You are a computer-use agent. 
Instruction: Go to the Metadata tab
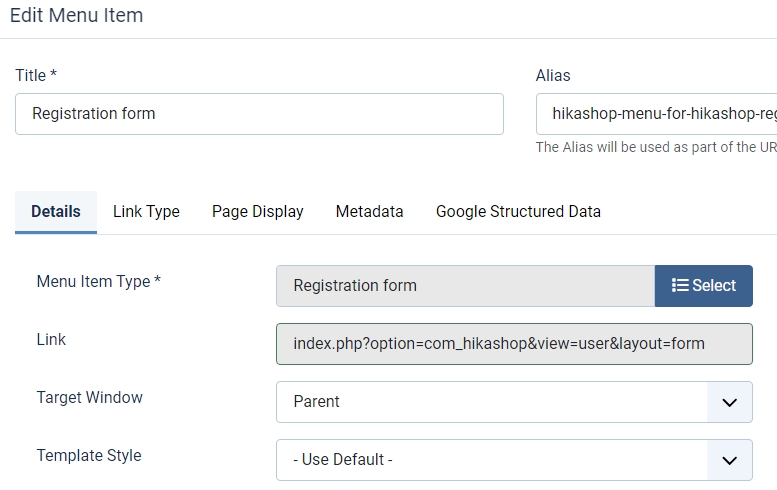[x=370, y=212]
